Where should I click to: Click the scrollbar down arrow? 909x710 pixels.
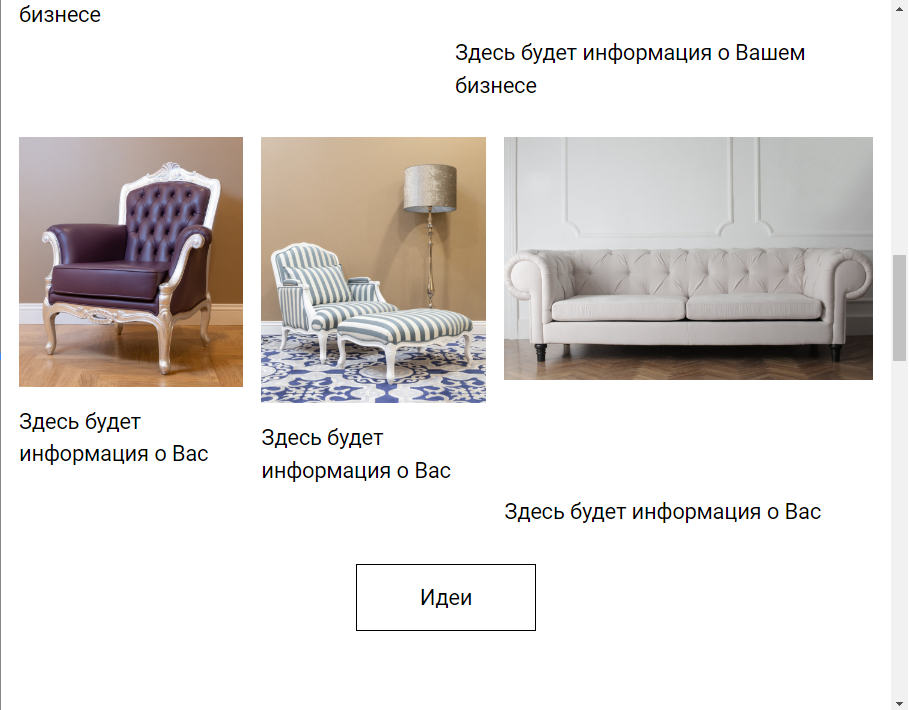[899, 703]
